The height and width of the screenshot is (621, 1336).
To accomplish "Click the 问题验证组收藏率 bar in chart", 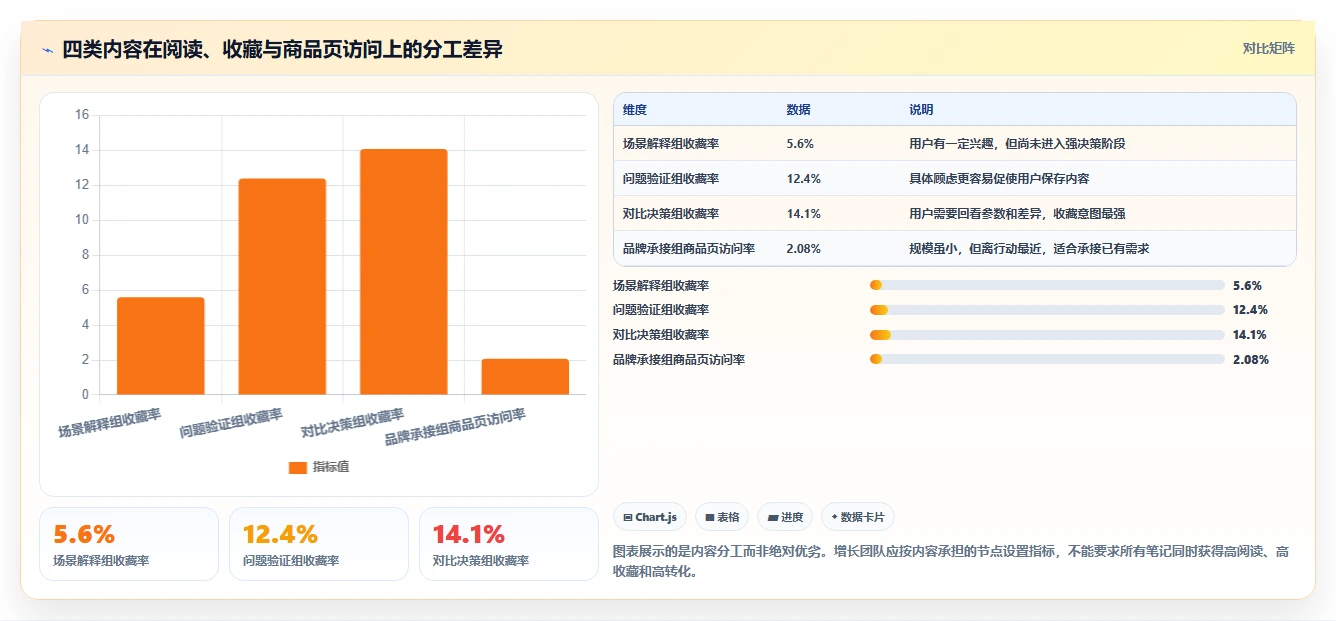I will click(282, 286).
